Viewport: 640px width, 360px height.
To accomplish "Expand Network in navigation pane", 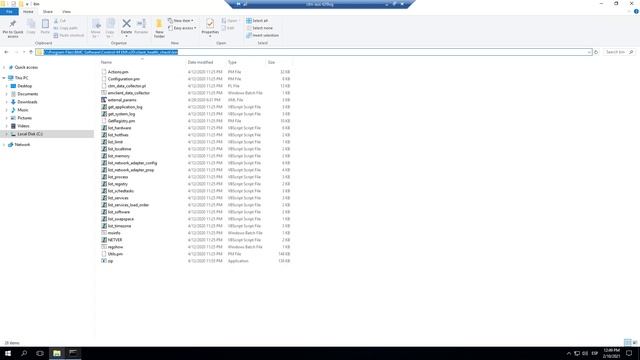I will point(4,145).
